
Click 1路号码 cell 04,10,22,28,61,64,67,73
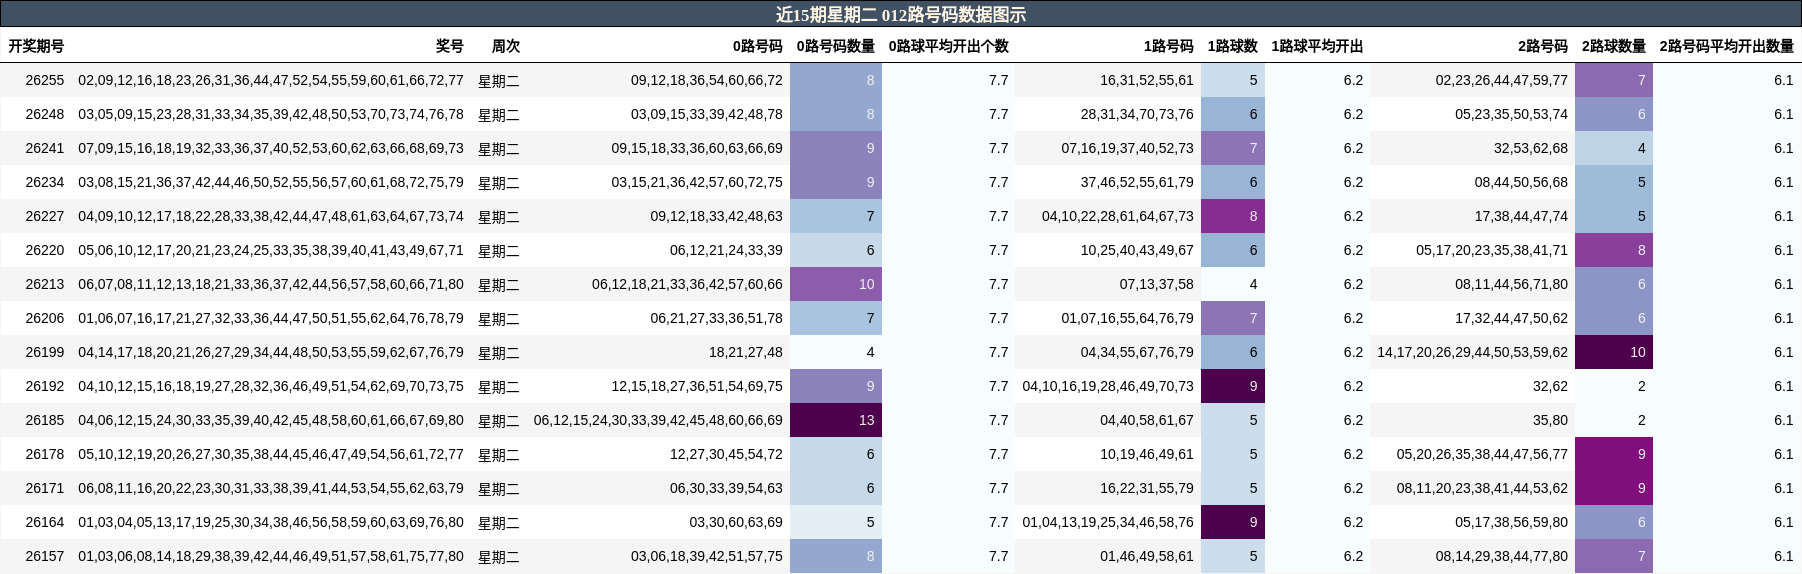(1118, 216)
